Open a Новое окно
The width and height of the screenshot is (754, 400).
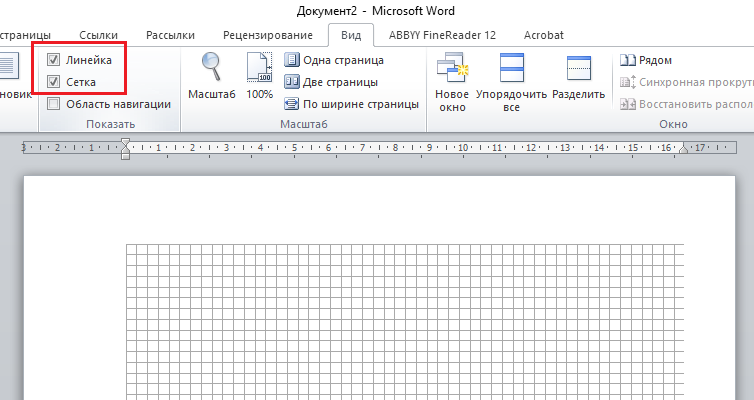coord(452,82)
